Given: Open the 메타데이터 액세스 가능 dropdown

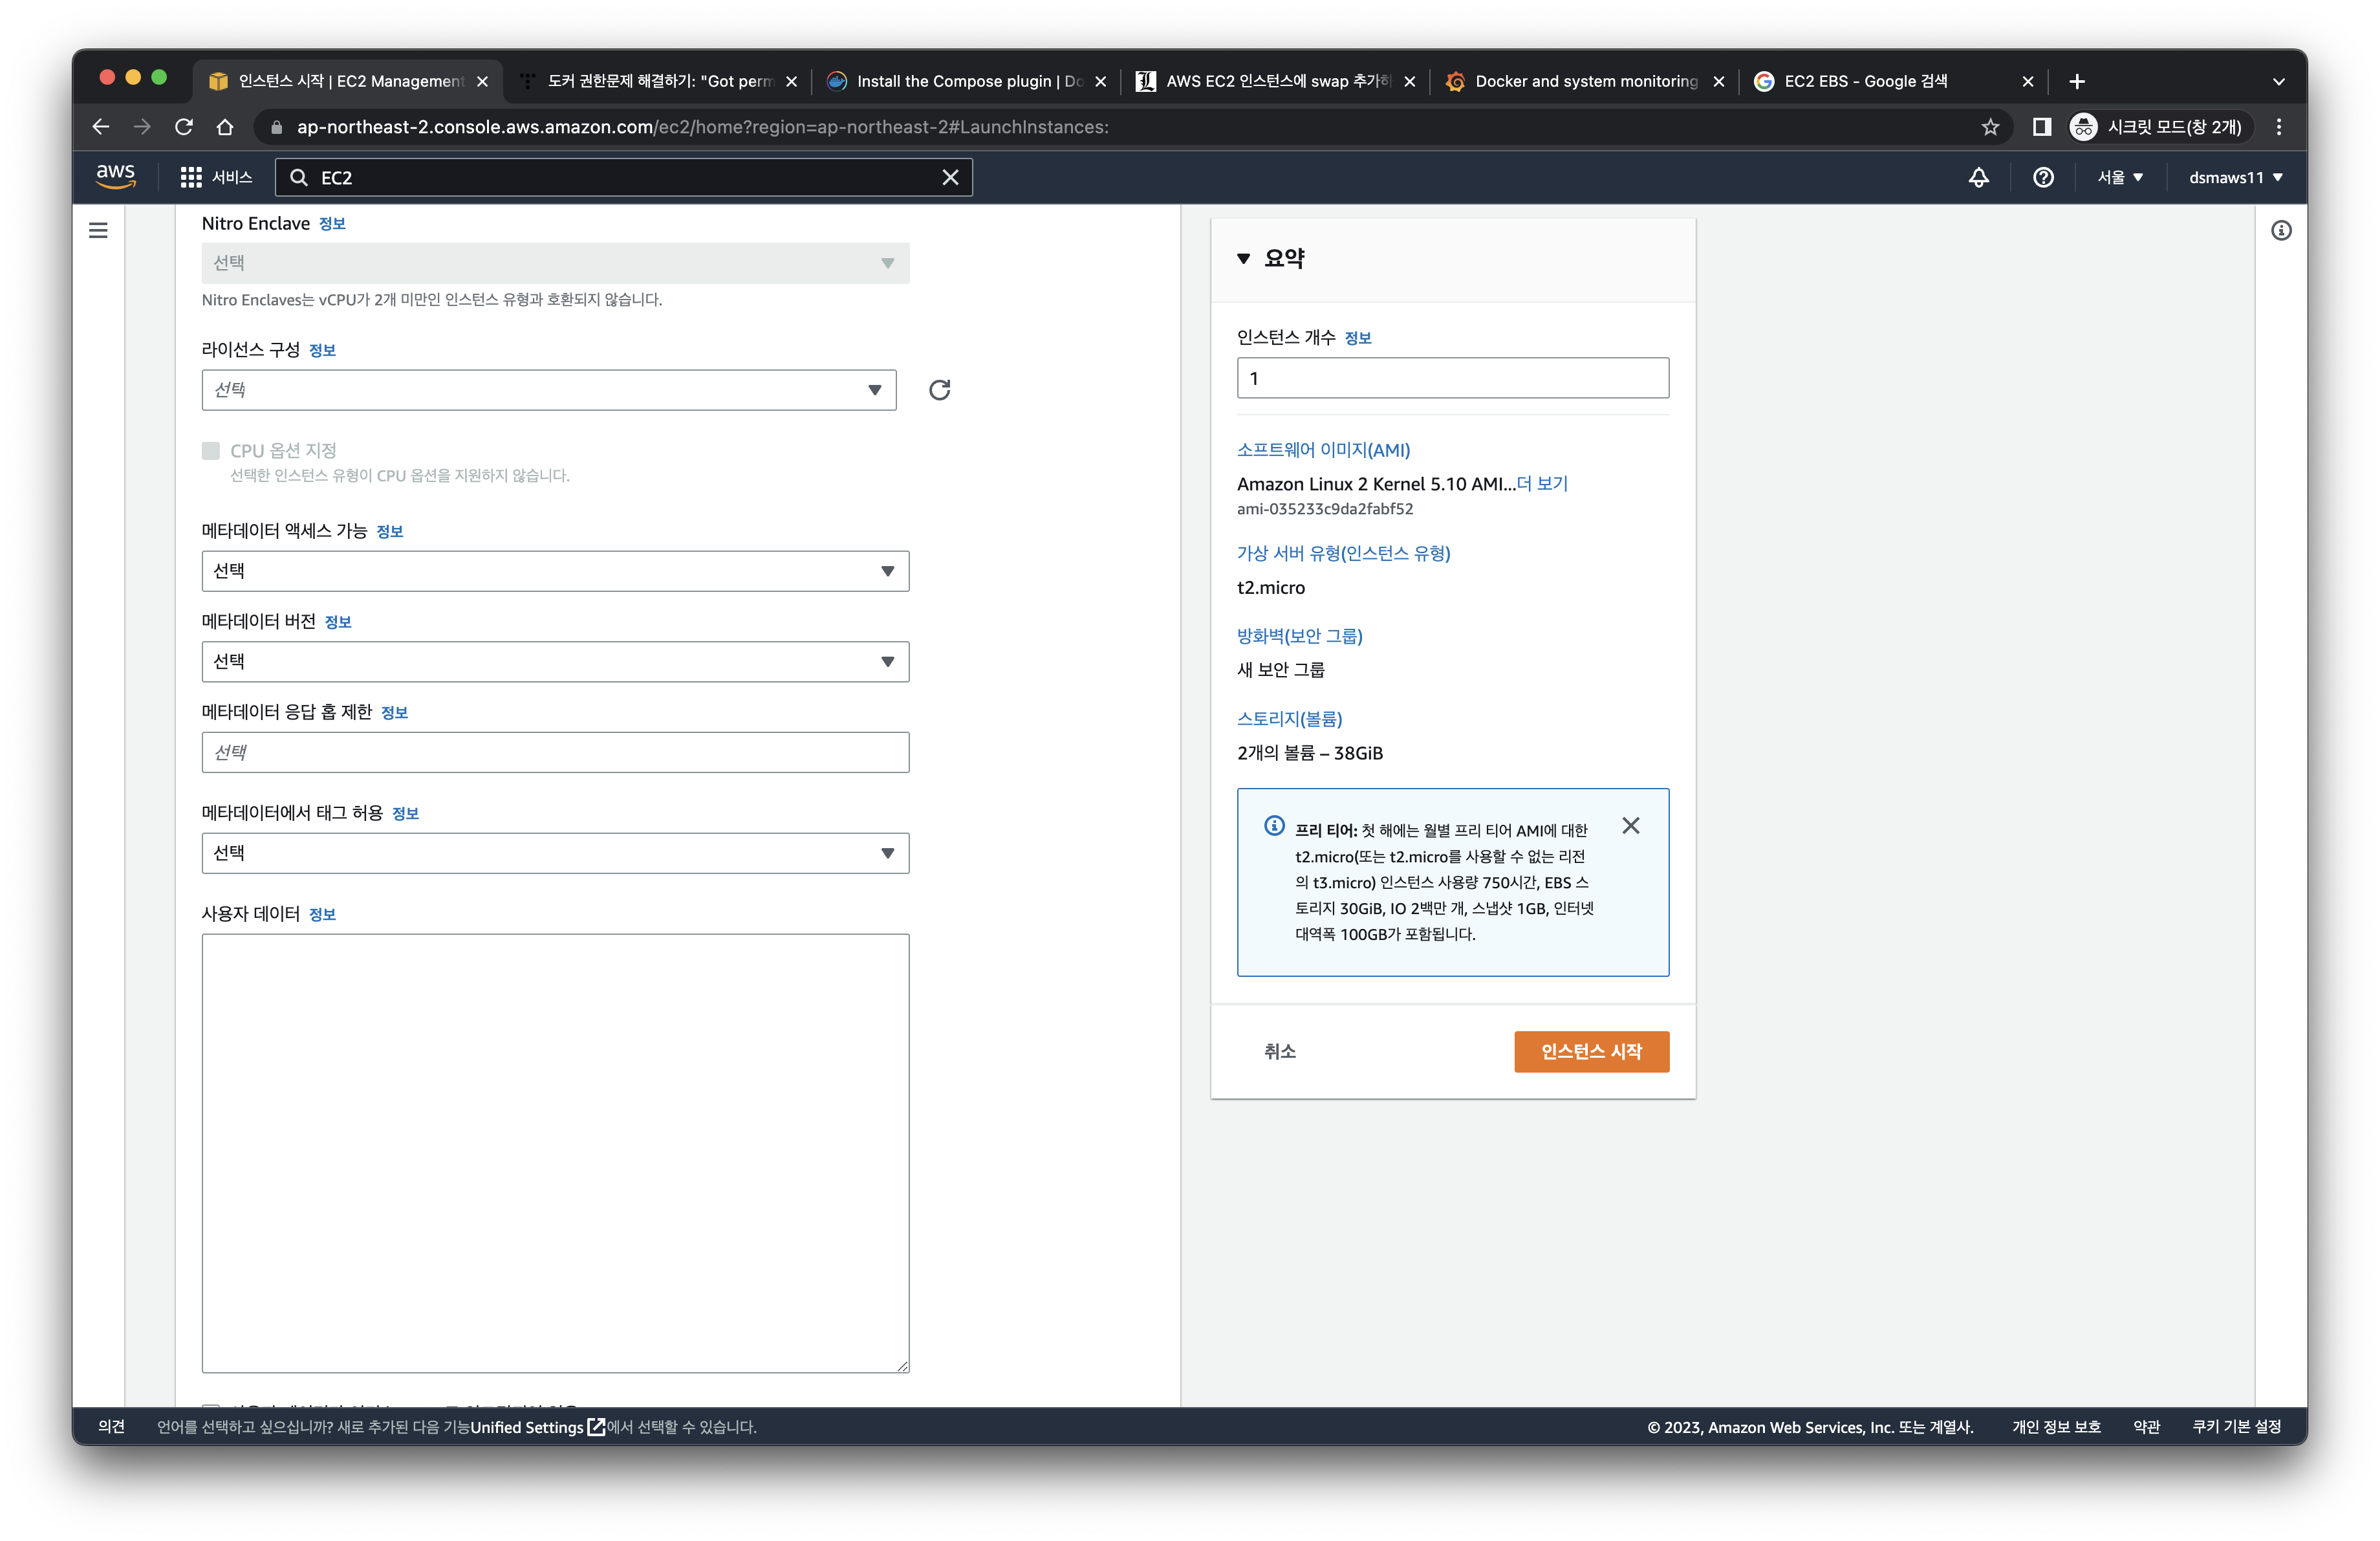Looking at the screenshot, I should [x=555, y=571].
